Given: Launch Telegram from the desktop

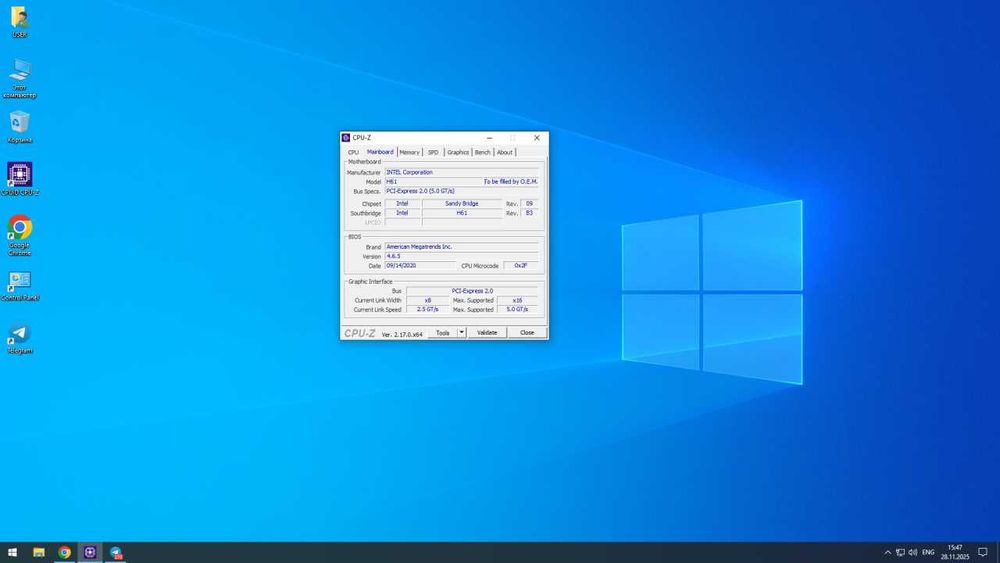Looking at the screenshot, I should [x=19, y=334].
